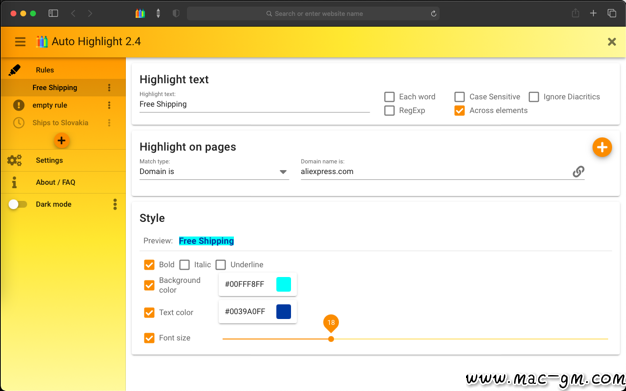Open three-dot menu for Ships to Slovakia
626x391 pixels.
pos(109,123)
